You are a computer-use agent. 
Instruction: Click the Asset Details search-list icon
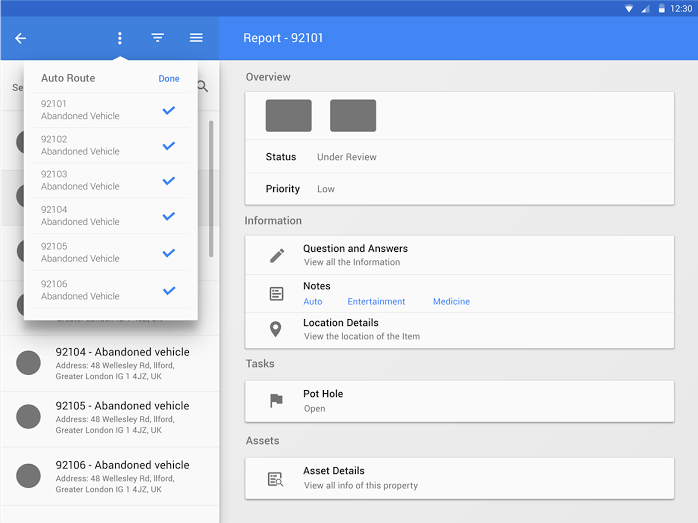(276, 479)
